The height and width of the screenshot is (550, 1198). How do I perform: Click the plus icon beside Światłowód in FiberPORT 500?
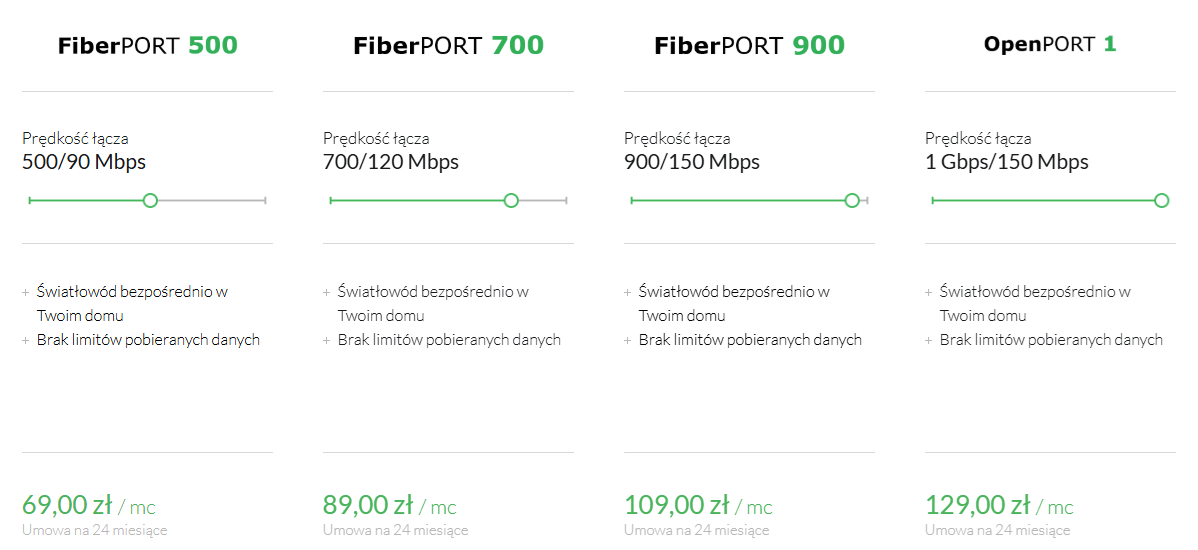pyautogui.click(x=25, y=292)
